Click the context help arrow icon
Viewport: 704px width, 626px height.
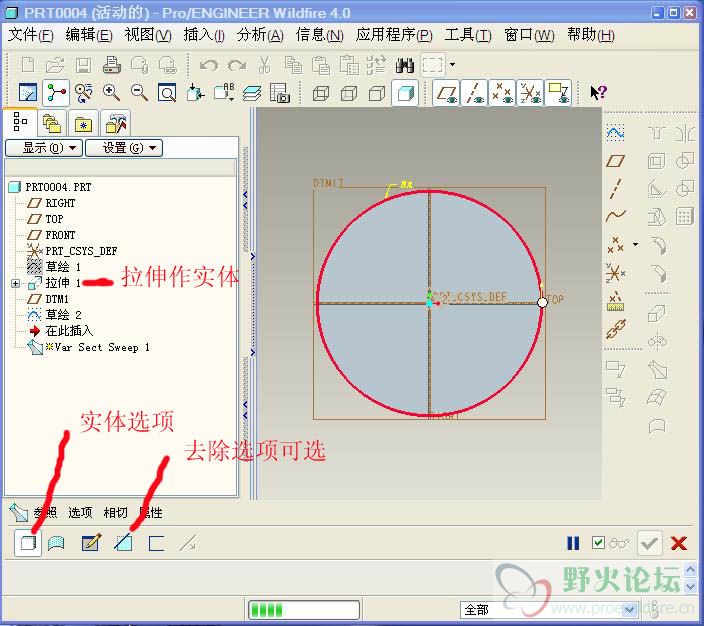[598, 93]
